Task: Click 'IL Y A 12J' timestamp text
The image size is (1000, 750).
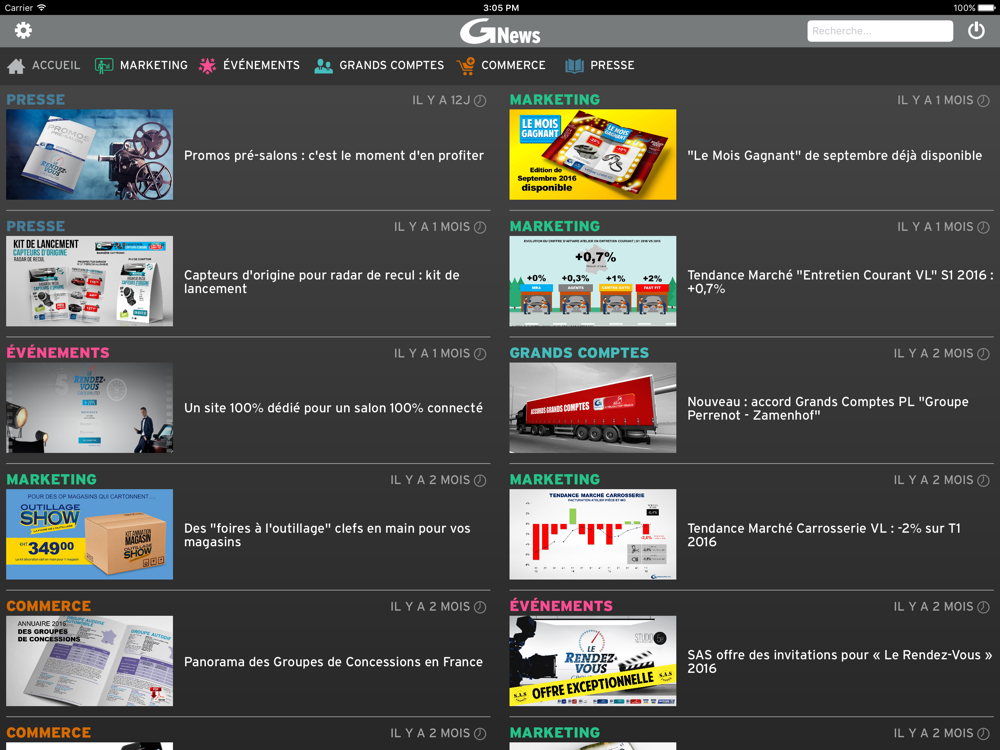Action: point(441,100)
